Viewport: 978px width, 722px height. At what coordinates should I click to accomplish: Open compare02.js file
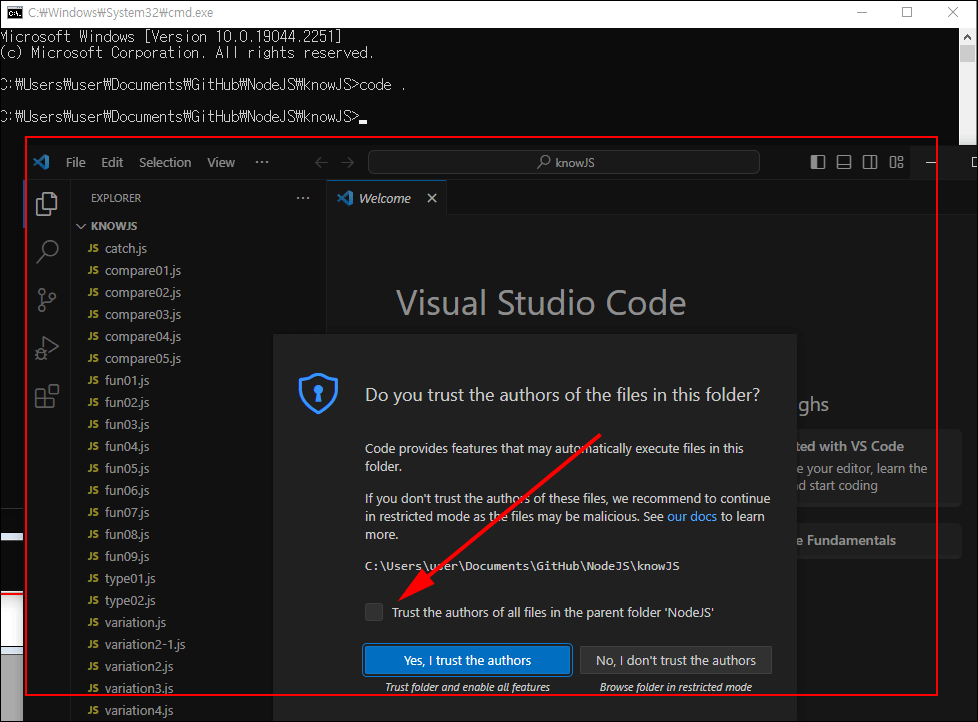coord(143,292)
